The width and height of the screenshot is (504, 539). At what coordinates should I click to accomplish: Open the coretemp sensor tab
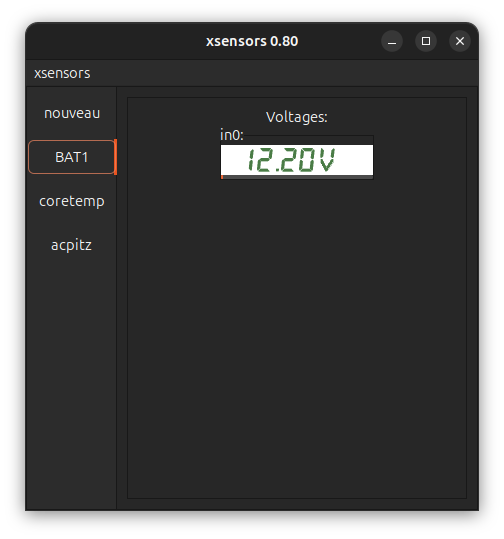click(x=72, y=201)
